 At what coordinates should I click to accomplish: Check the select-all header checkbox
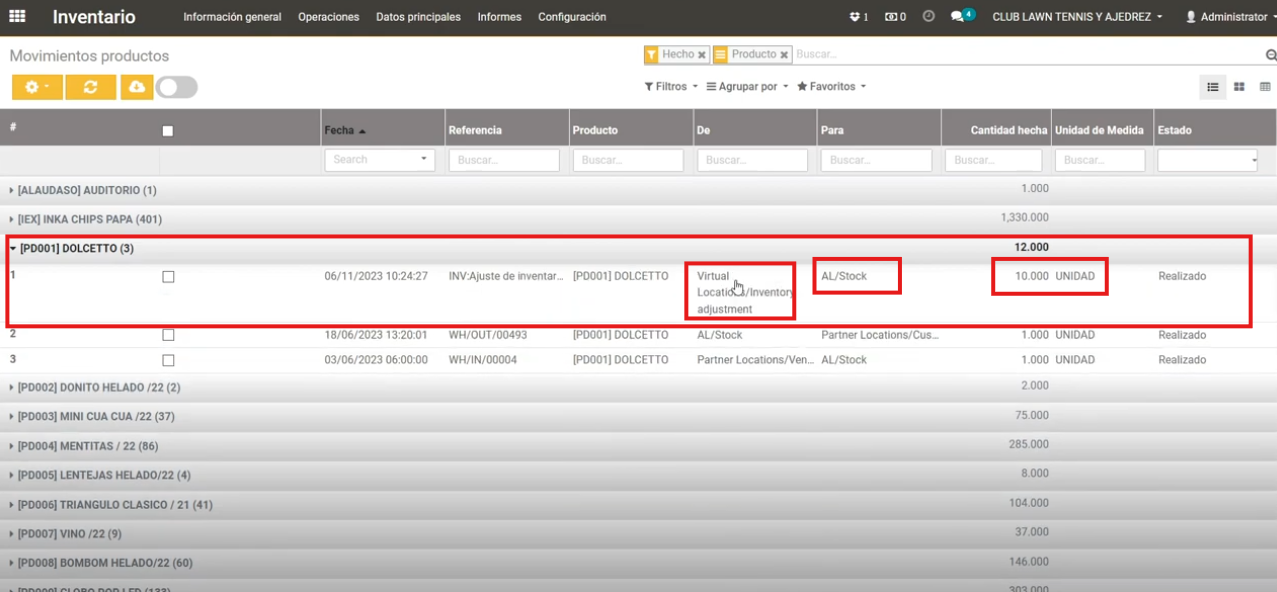point(168,131)
